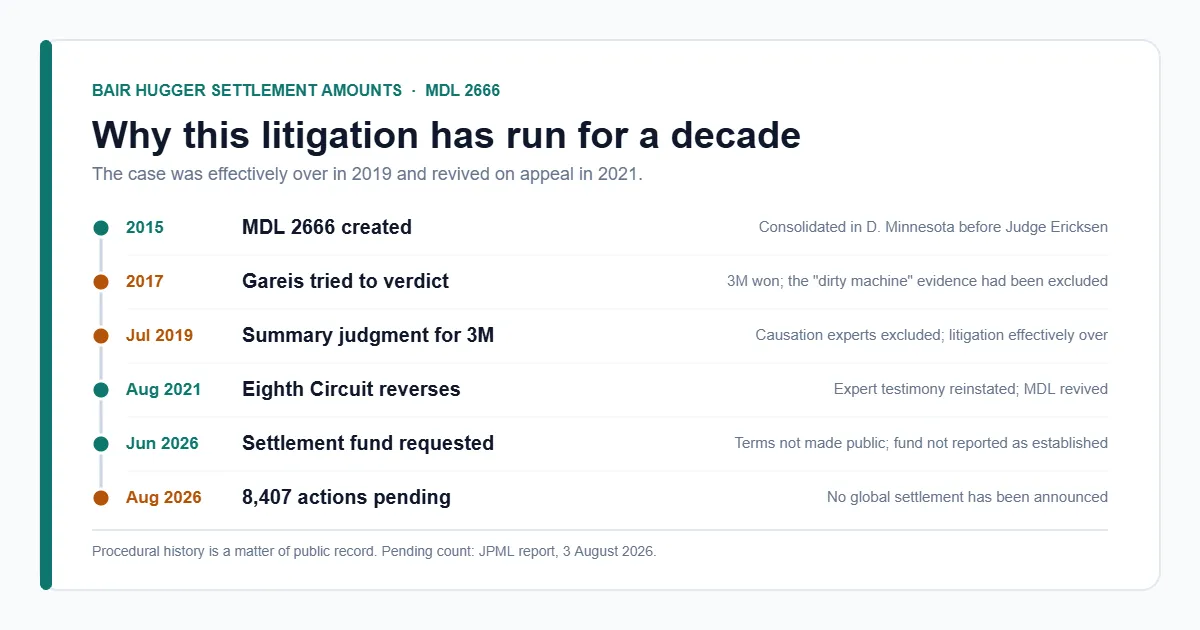Select the 2017 orange timeline dot

click(x=100, y=282)
